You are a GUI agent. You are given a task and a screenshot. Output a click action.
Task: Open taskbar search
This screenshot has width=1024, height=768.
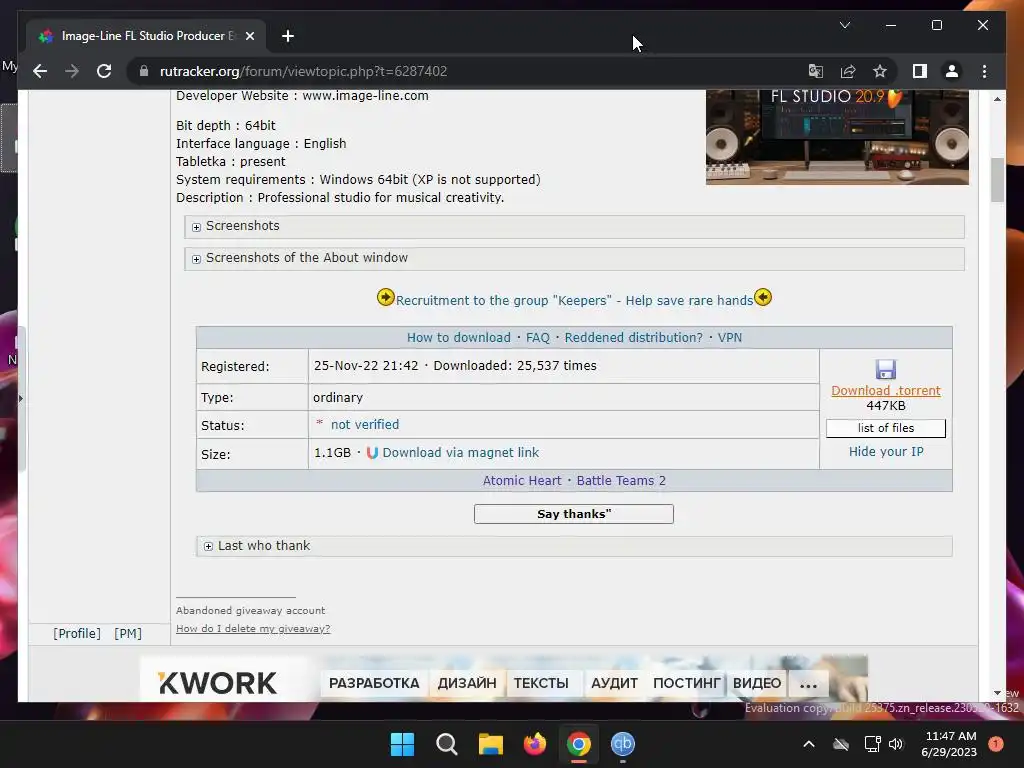(447, 744)
